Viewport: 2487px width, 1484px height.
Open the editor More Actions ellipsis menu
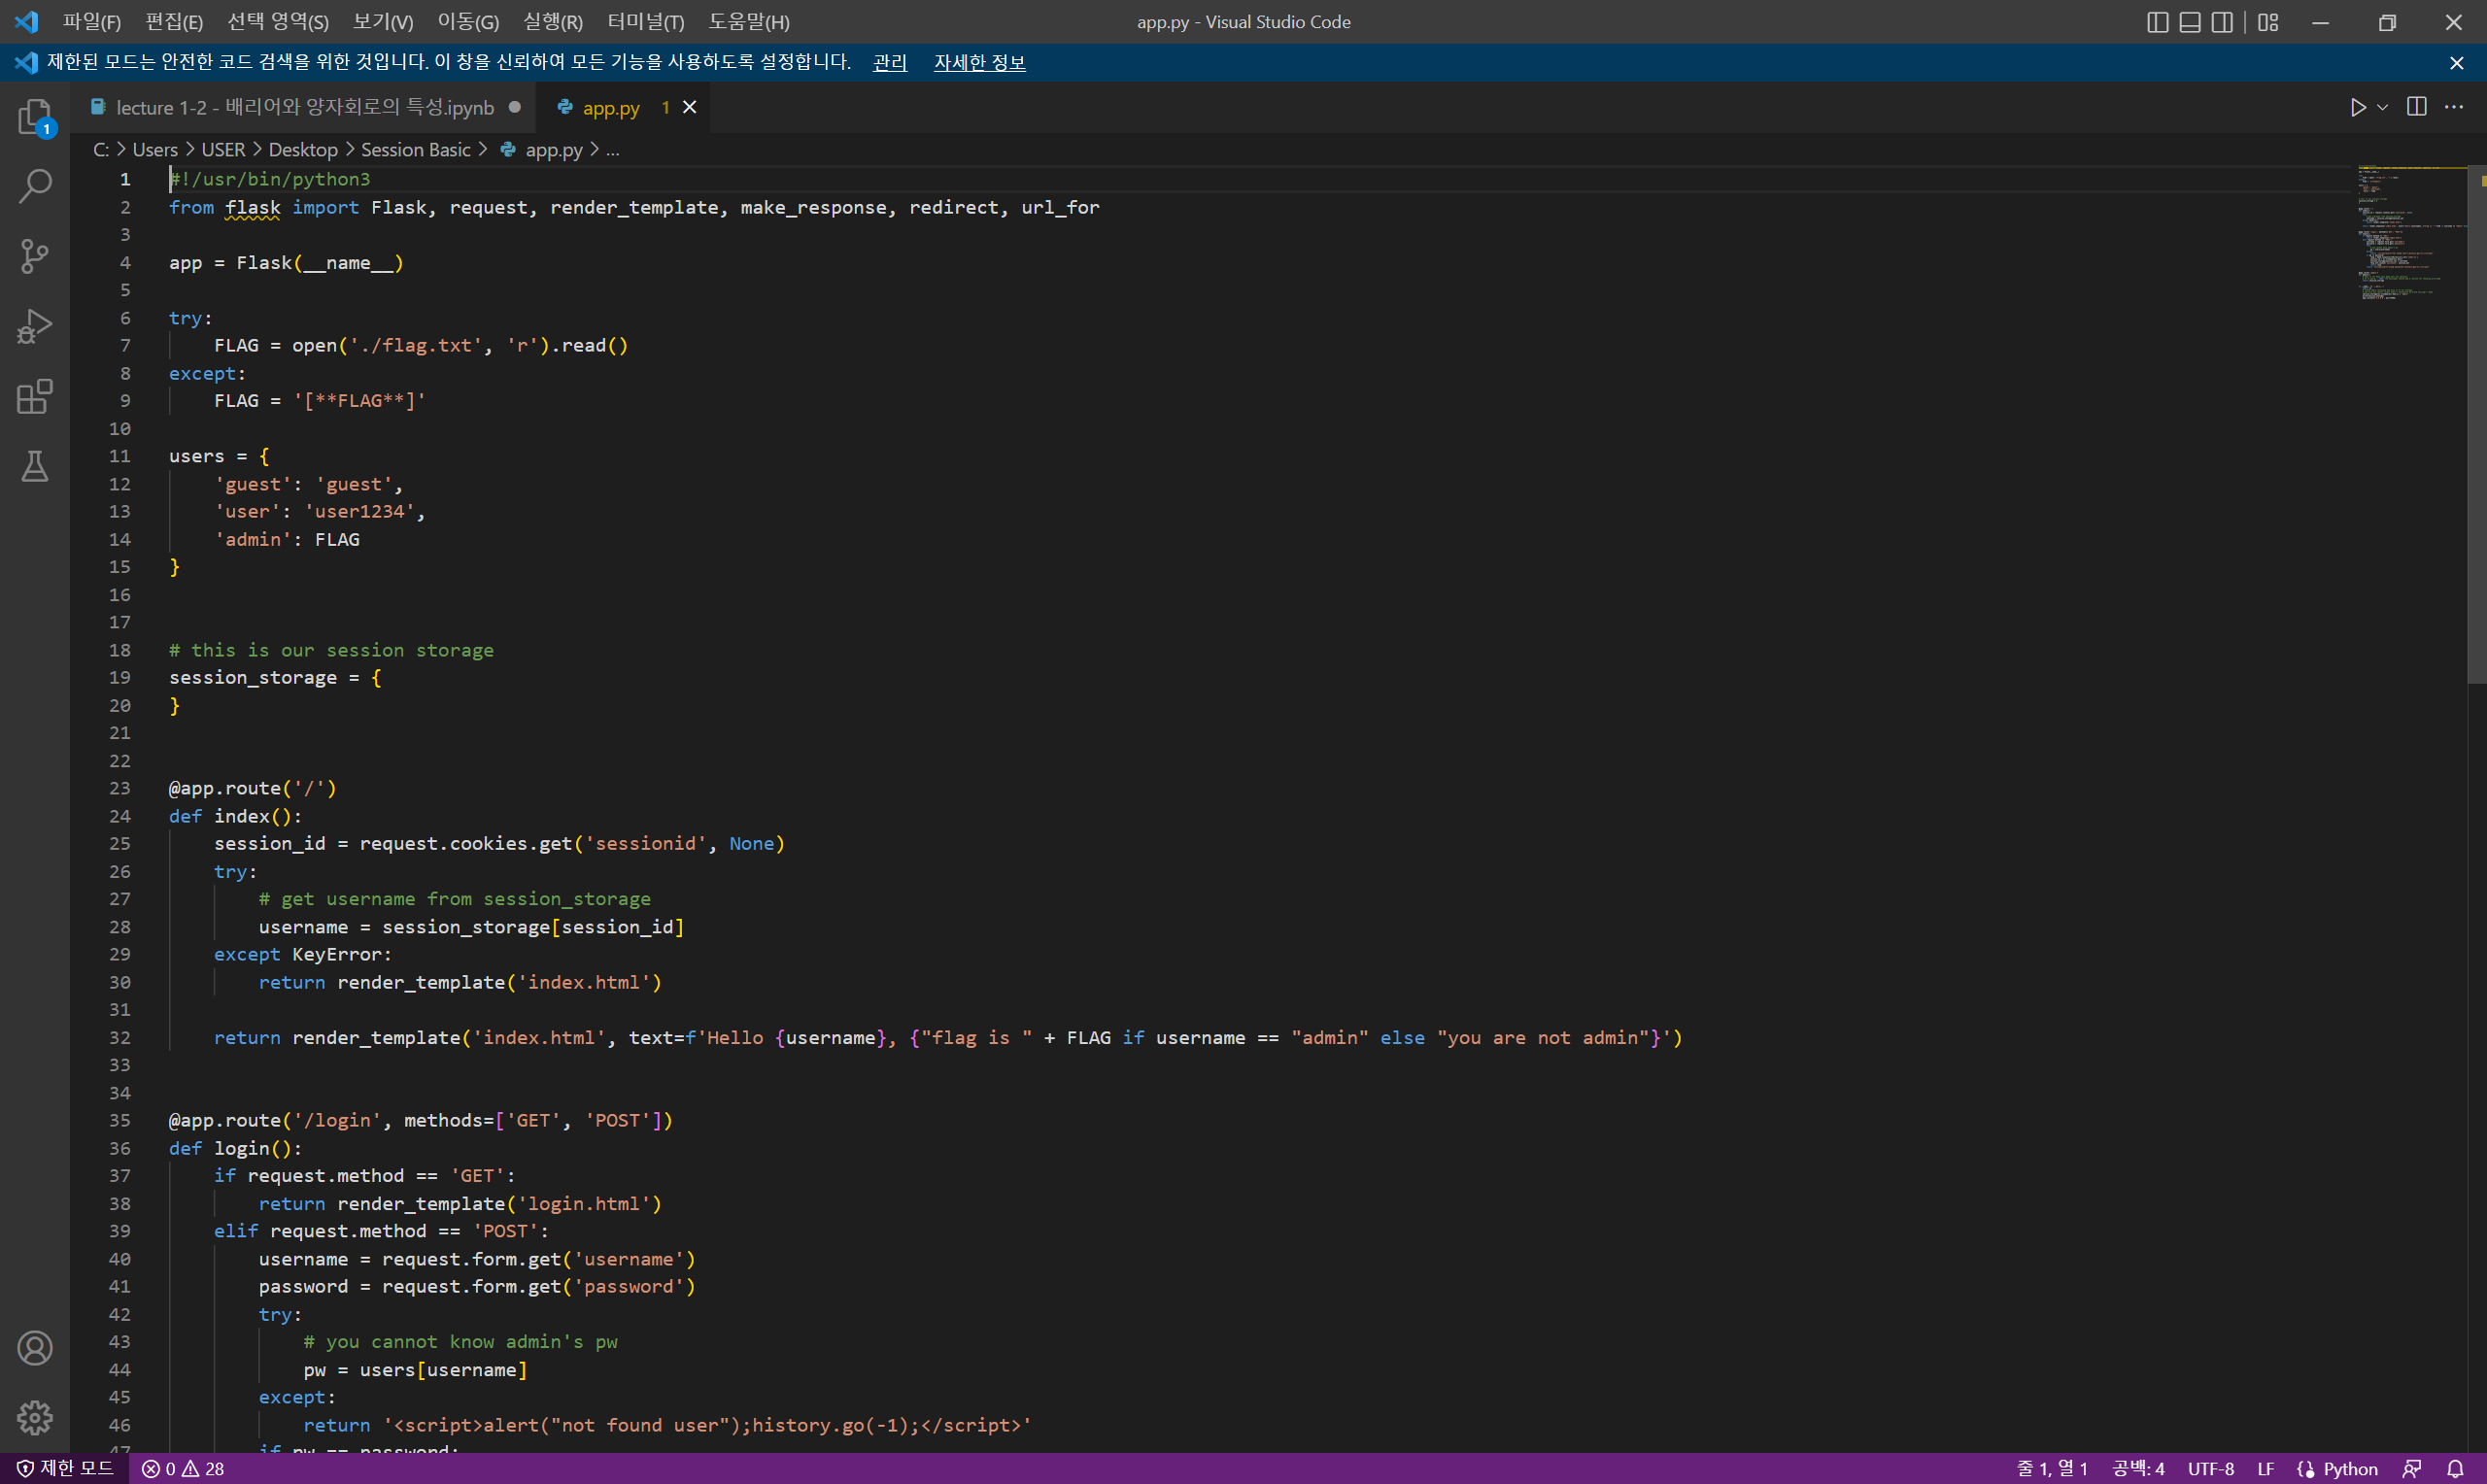[2454, 107]
